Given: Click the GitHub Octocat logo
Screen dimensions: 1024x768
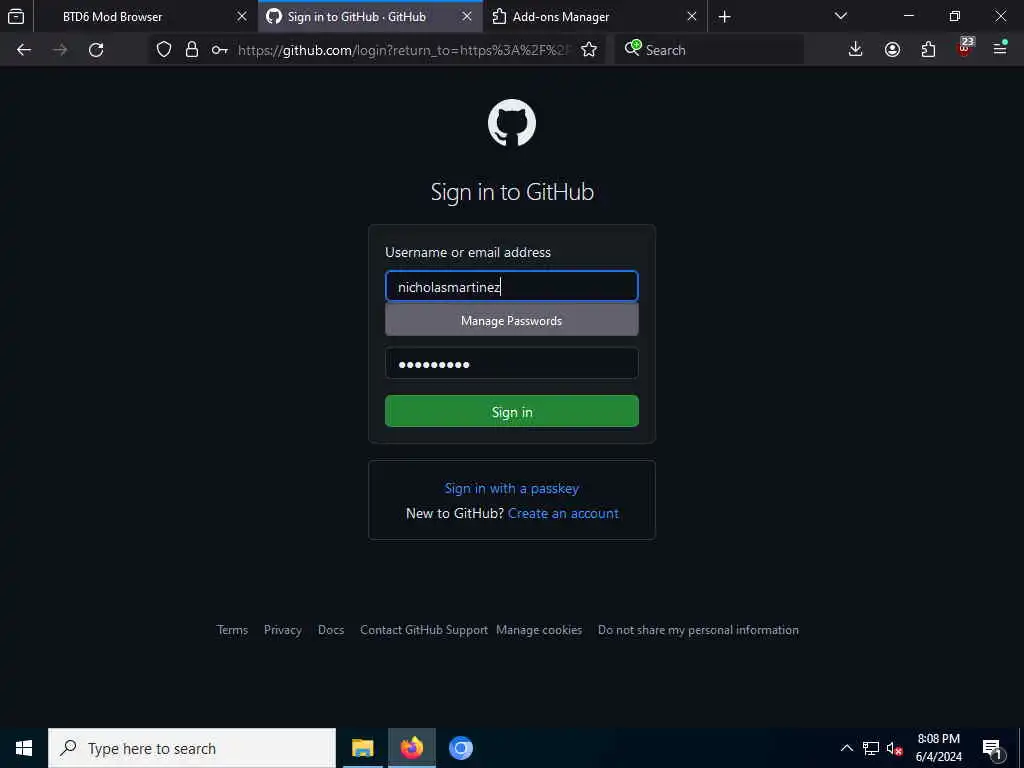Looking at the screenshot, I should (512, 123).
